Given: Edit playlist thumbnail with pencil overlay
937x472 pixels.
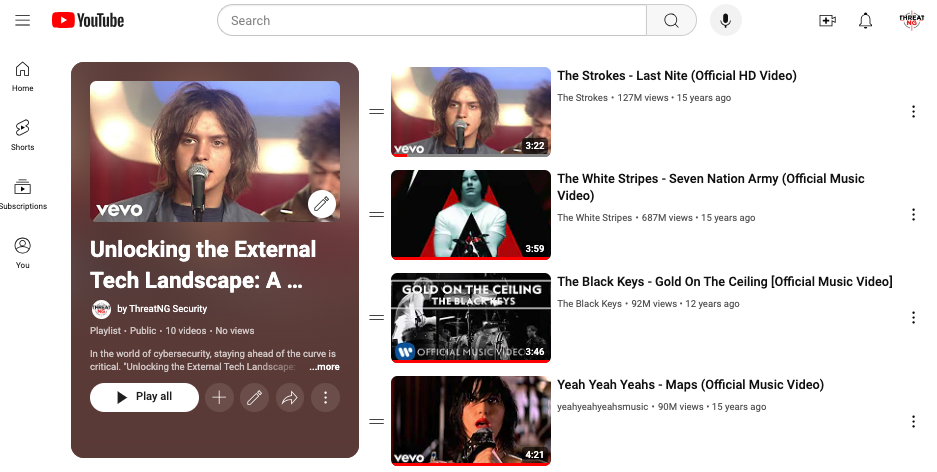Looking at the screenshot, I should point(321,204).
